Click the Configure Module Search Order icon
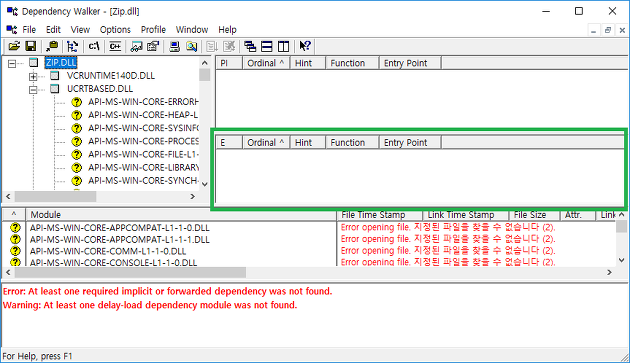 pyautogui.click(x=191, y=47)
